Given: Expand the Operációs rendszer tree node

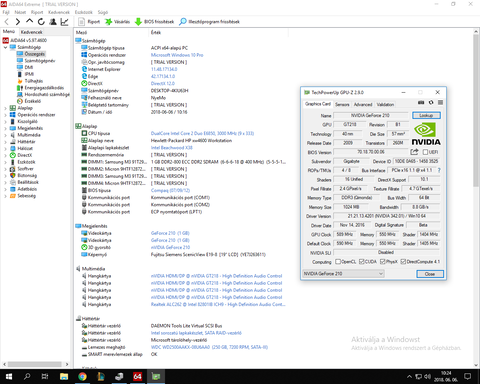Looking at the screenshot, I should click(x=5, y=115).
